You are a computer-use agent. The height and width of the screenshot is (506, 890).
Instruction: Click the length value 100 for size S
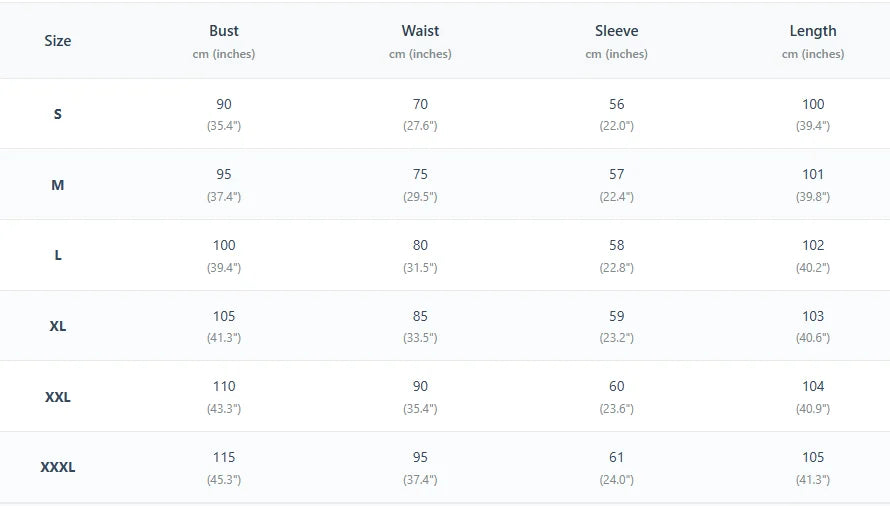pos(813,104)
